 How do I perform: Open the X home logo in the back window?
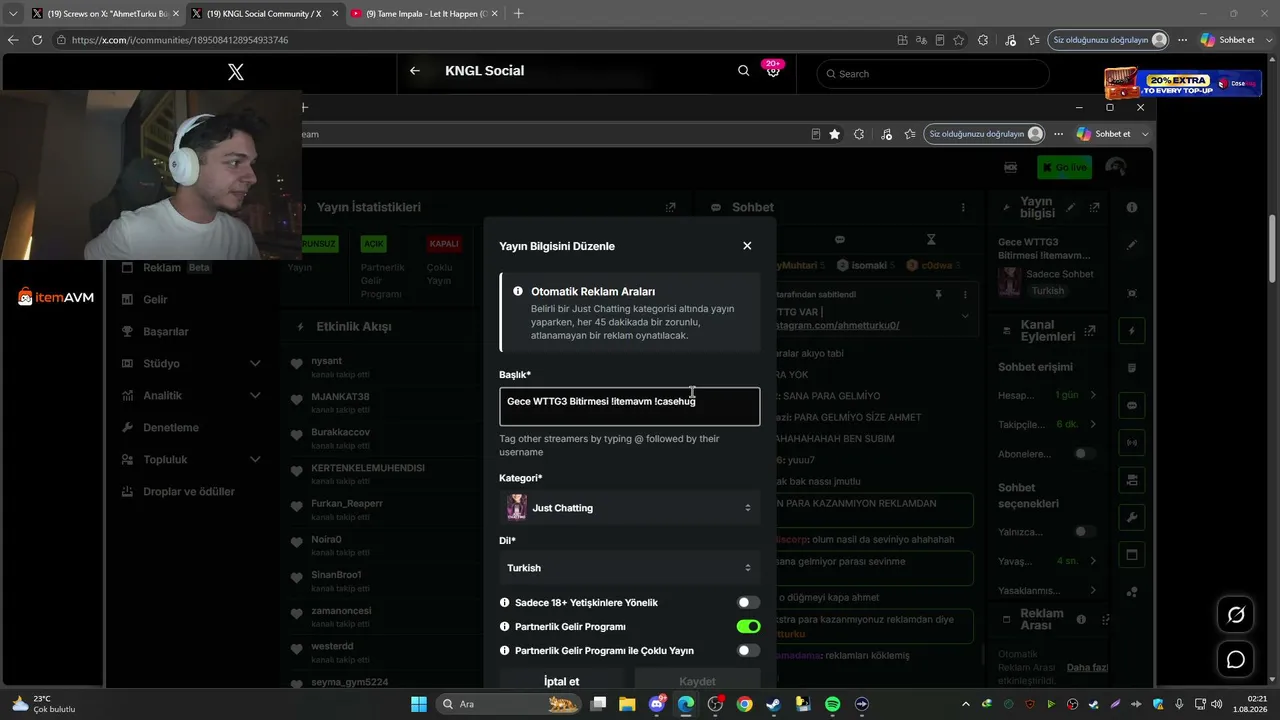tap(236, 72)
